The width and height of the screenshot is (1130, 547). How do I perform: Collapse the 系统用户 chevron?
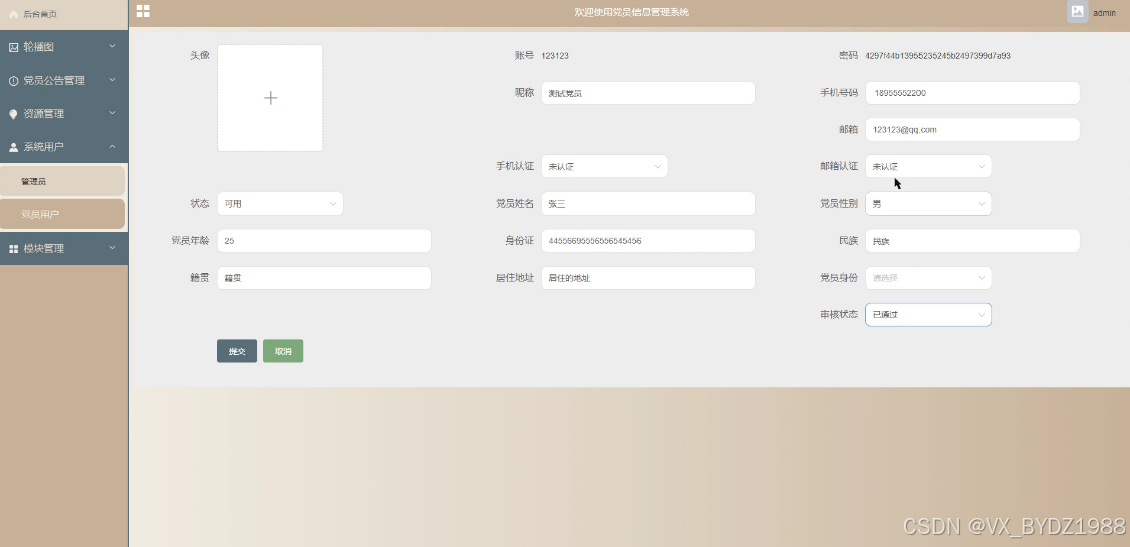112,146
